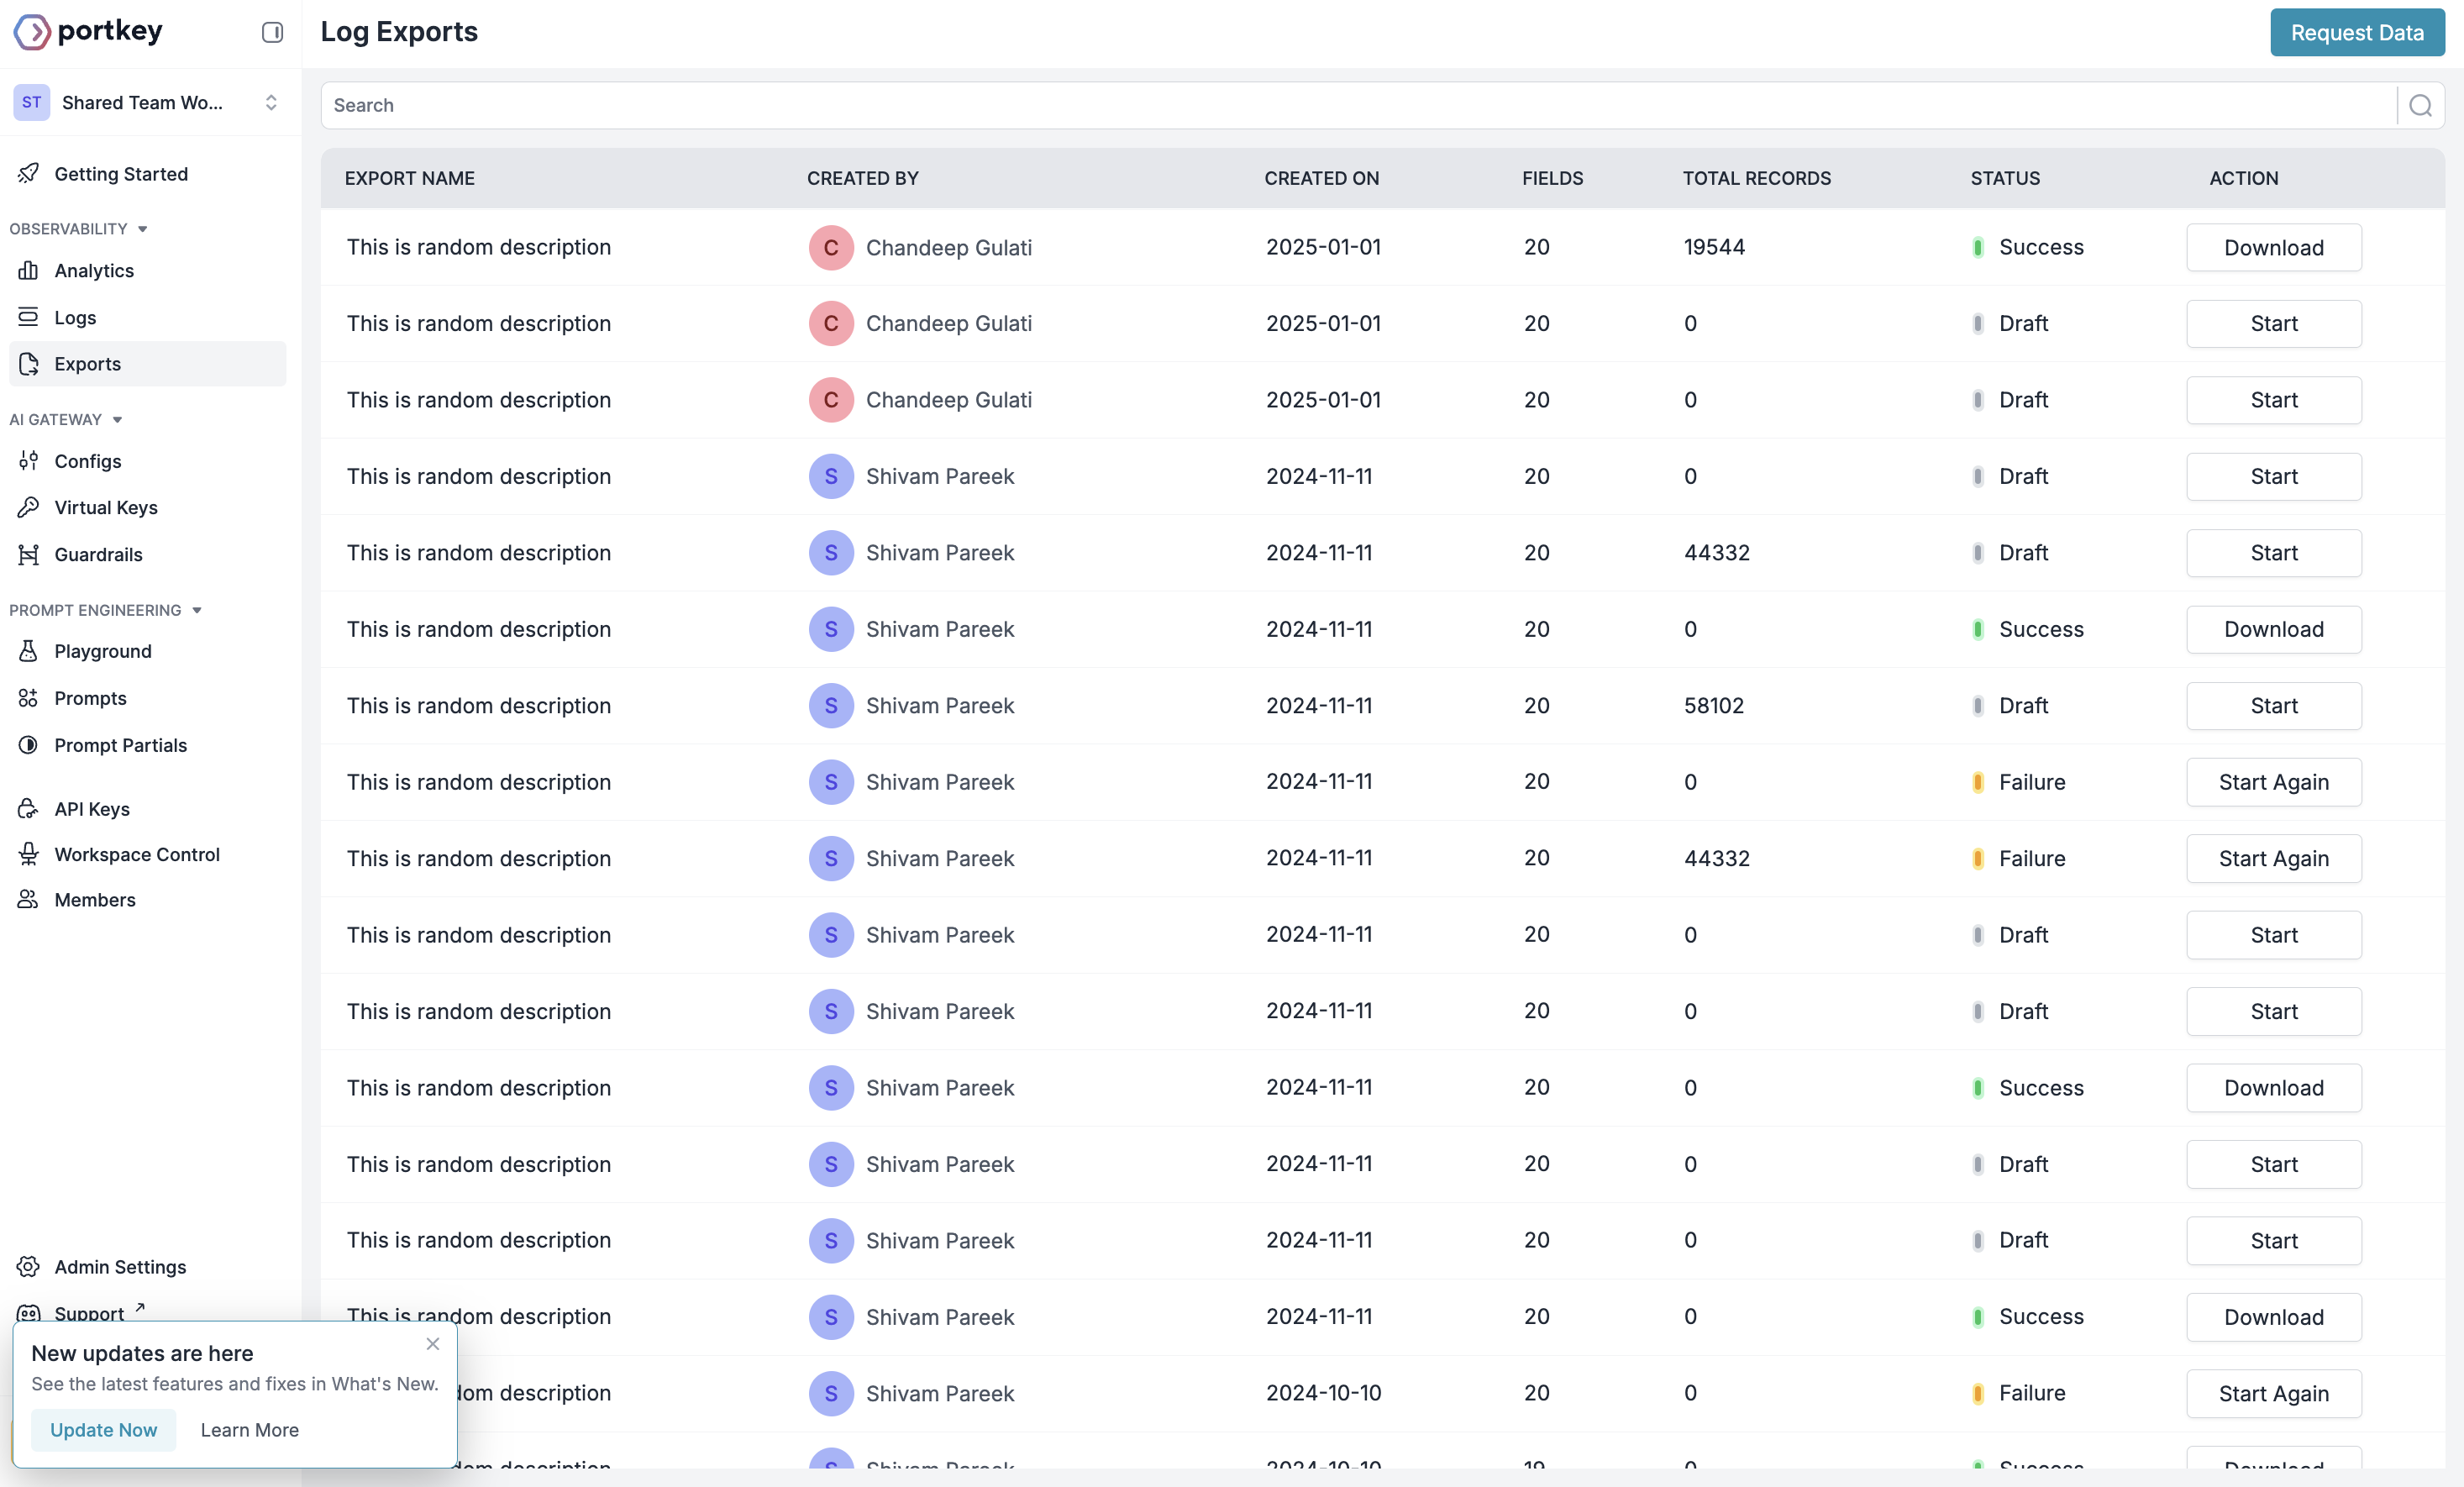Click the API Keys icon

pos(29,808)
